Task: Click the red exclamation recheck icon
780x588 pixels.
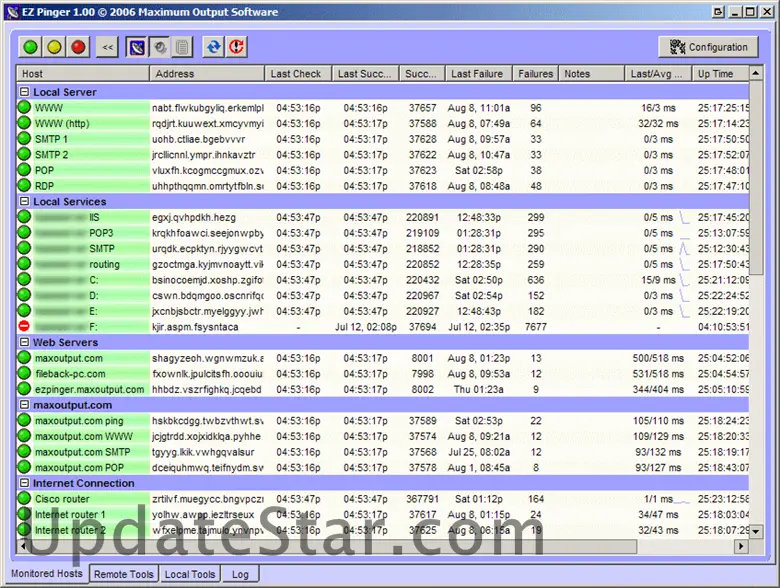Action: [x=237, y=47]
